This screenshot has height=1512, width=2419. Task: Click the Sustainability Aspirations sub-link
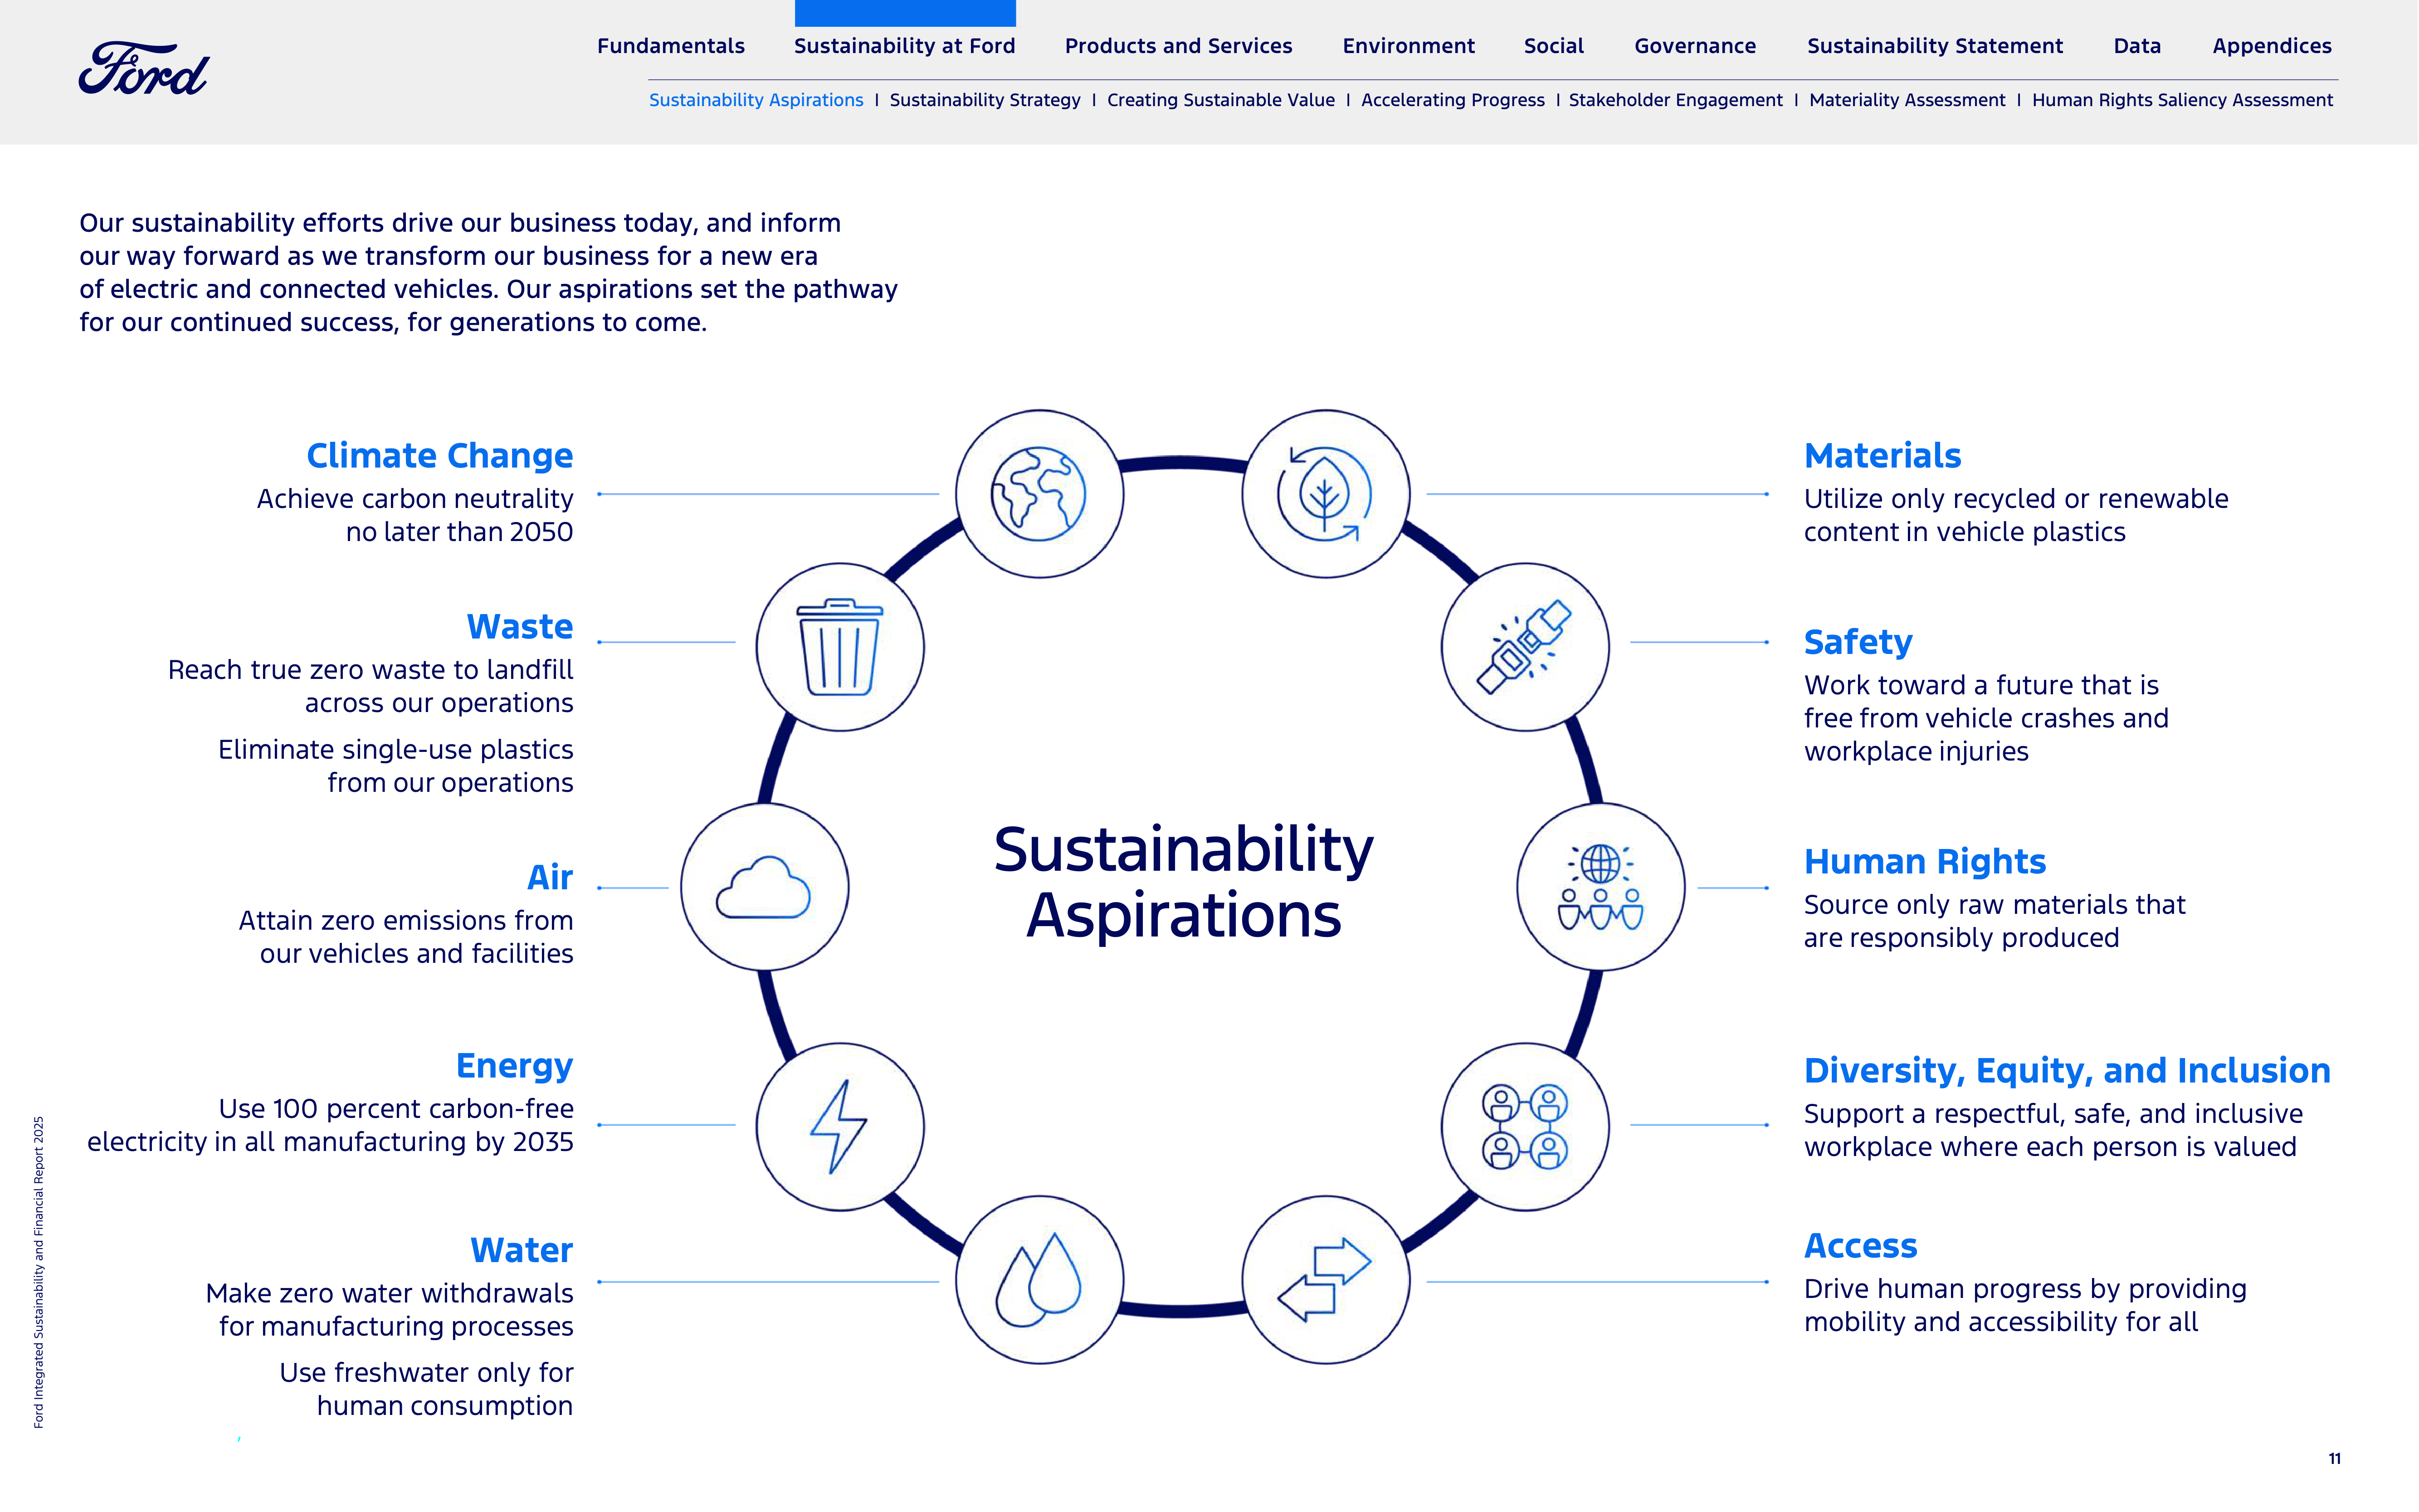[x=756, y=100]
